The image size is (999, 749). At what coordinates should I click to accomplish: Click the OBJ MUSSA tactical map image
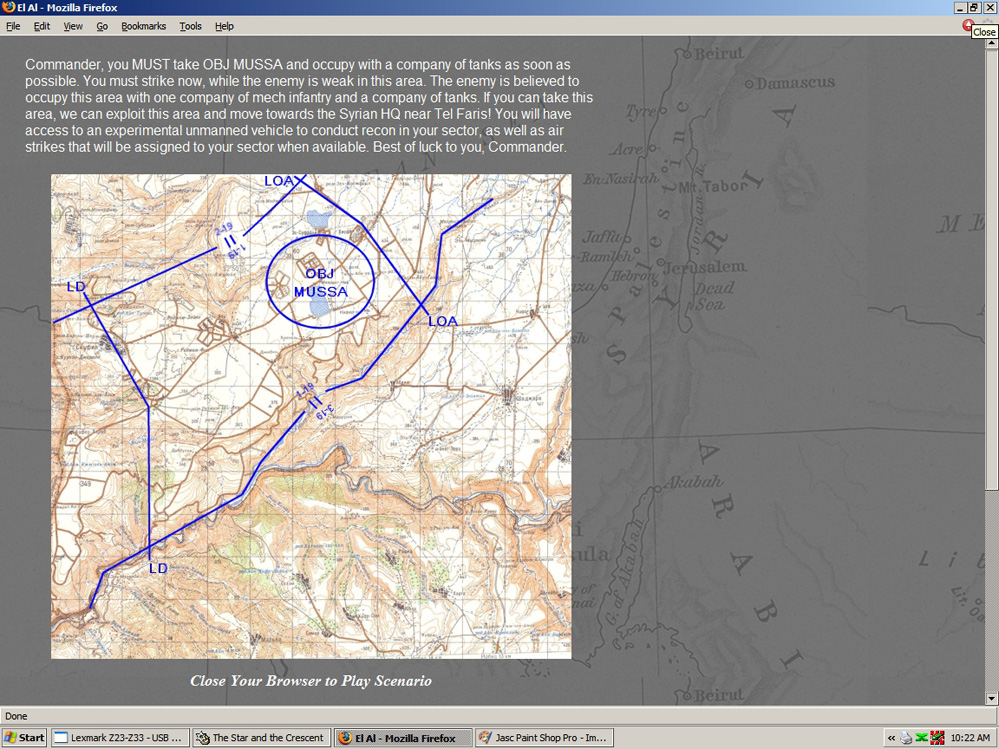click(x=311, y=417)
